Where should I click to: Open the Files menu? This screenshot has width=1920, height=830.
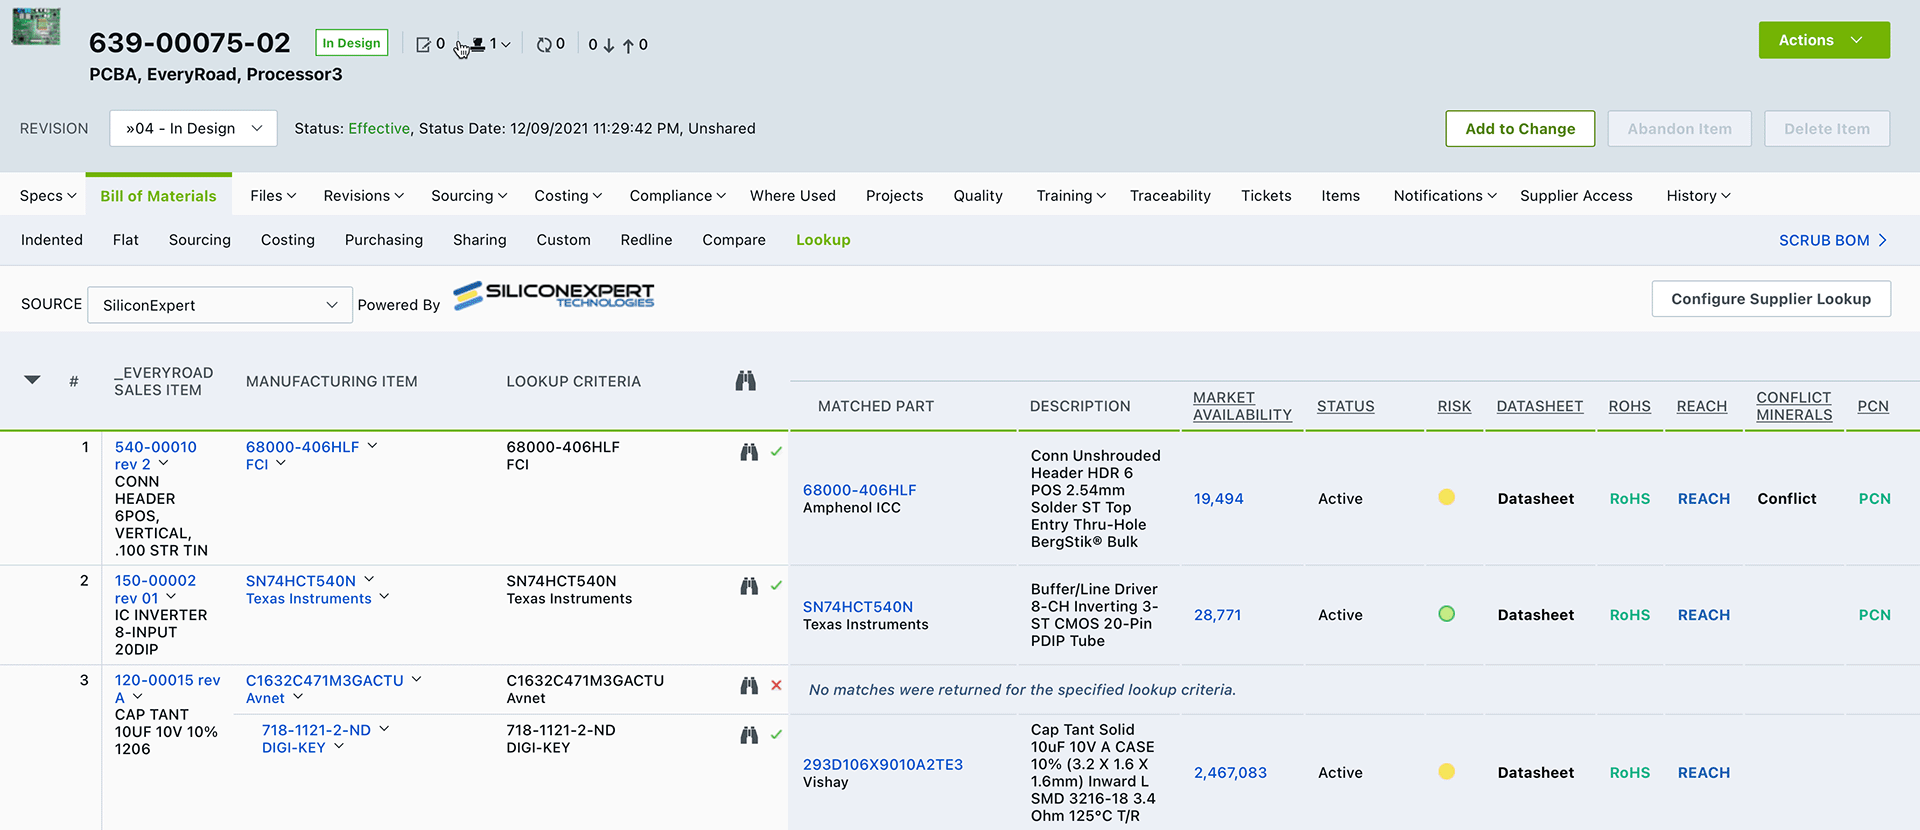(273, 196)
